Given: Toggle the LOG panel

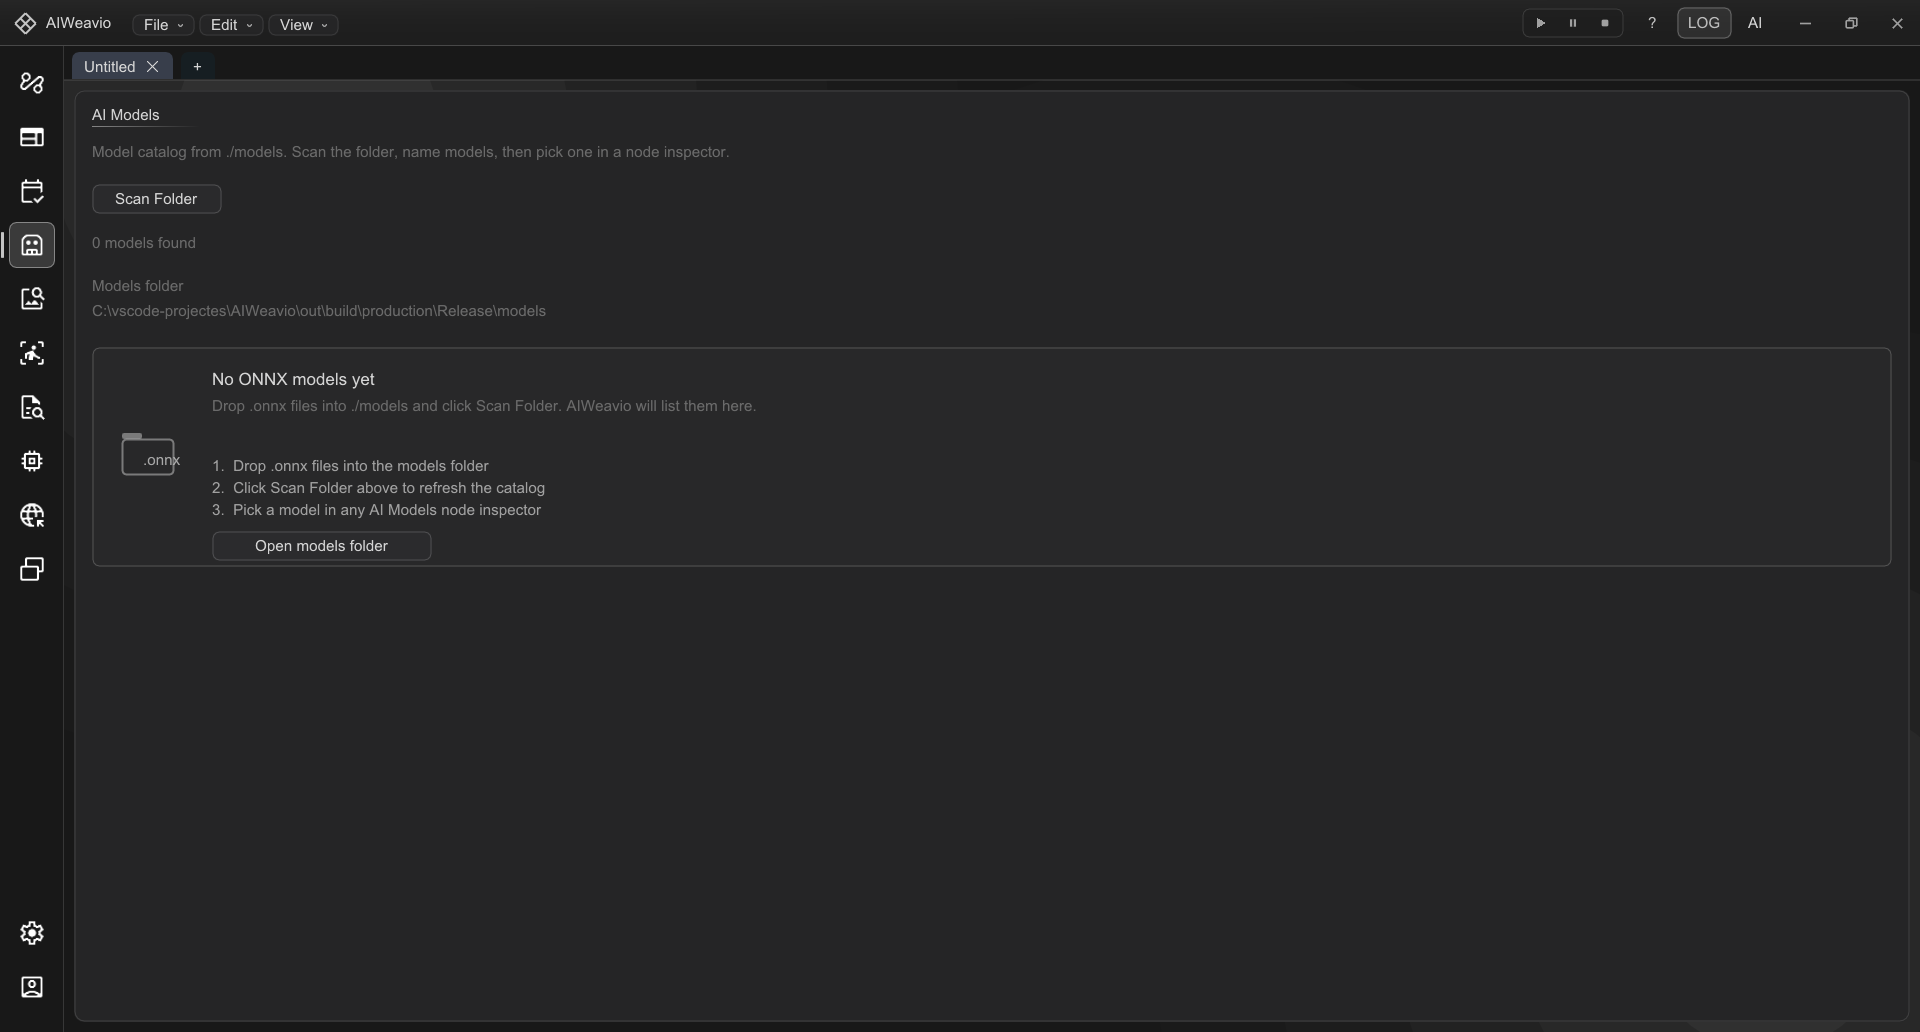Looking at the screenshot, I should click(x=1704, y=23).
